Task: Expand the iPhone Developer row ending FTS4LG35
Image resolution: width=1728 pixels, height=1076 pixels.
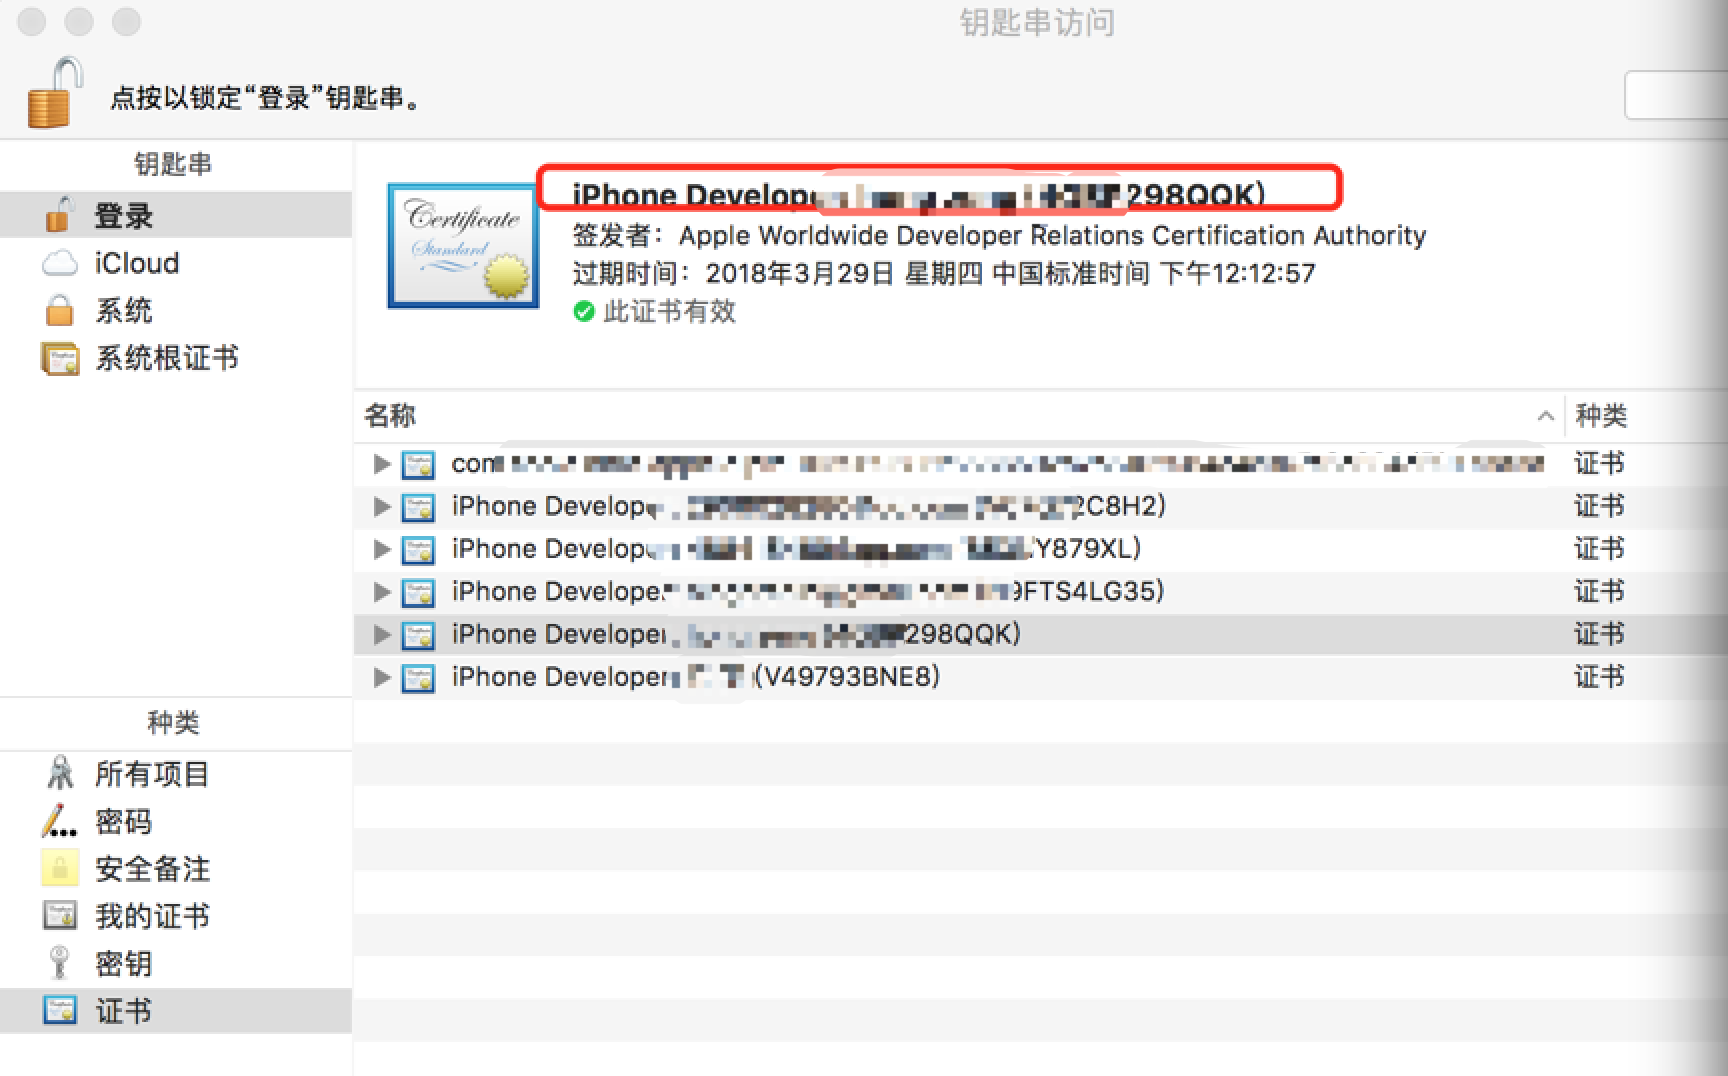Action: point(381,591)
